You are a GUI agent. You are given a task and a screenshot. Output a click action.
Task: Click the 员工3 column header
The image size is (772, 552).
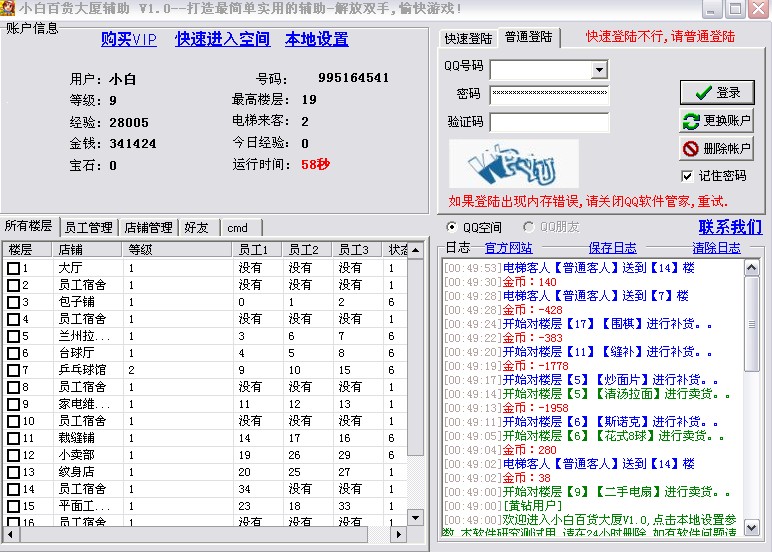(357, 250)
